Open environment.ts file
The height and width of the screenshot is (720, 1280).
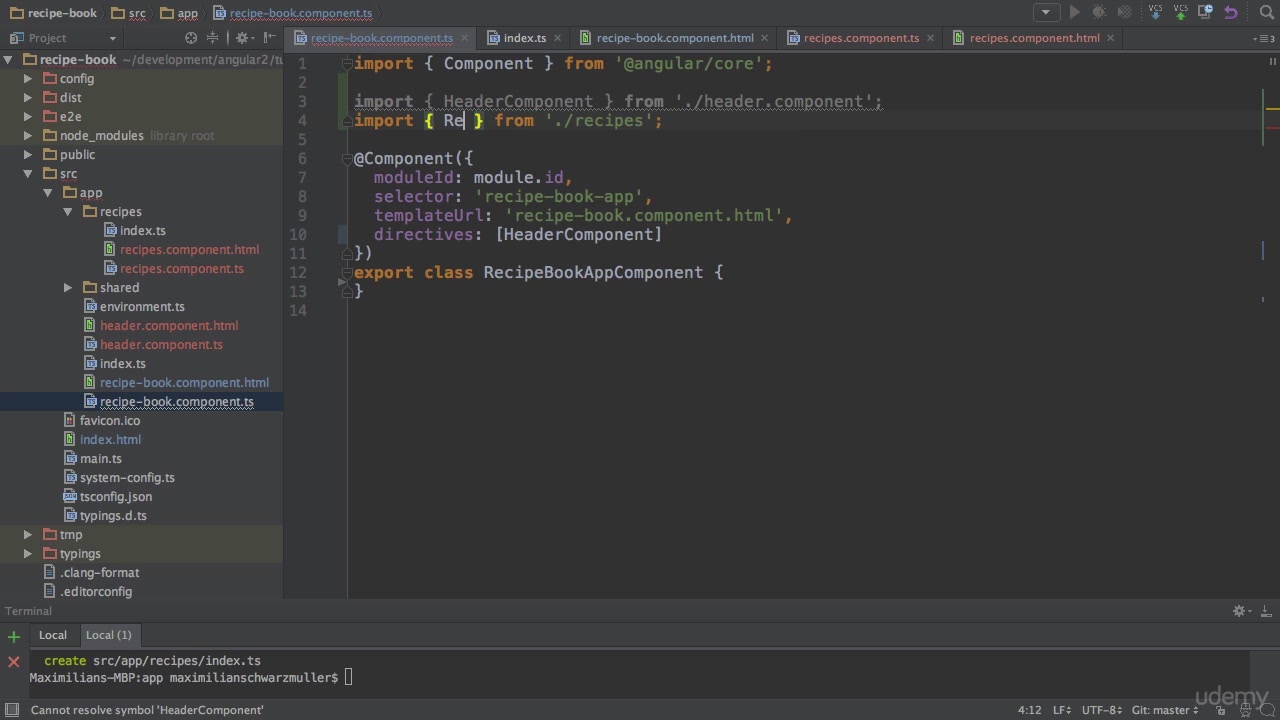pyautogui.click(x=142, y=307)
